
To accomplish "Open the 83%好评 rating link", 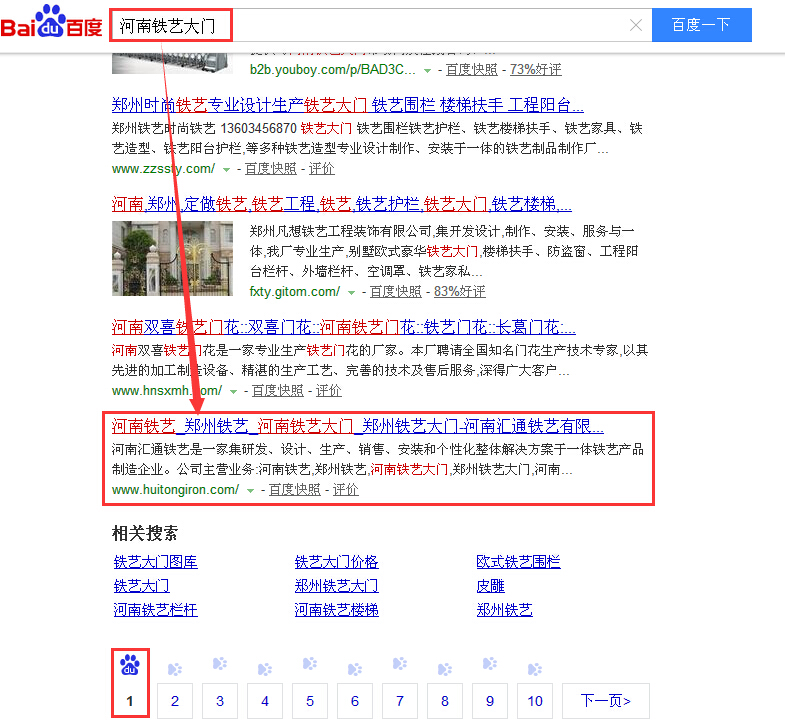I will (x=460, y=291).
